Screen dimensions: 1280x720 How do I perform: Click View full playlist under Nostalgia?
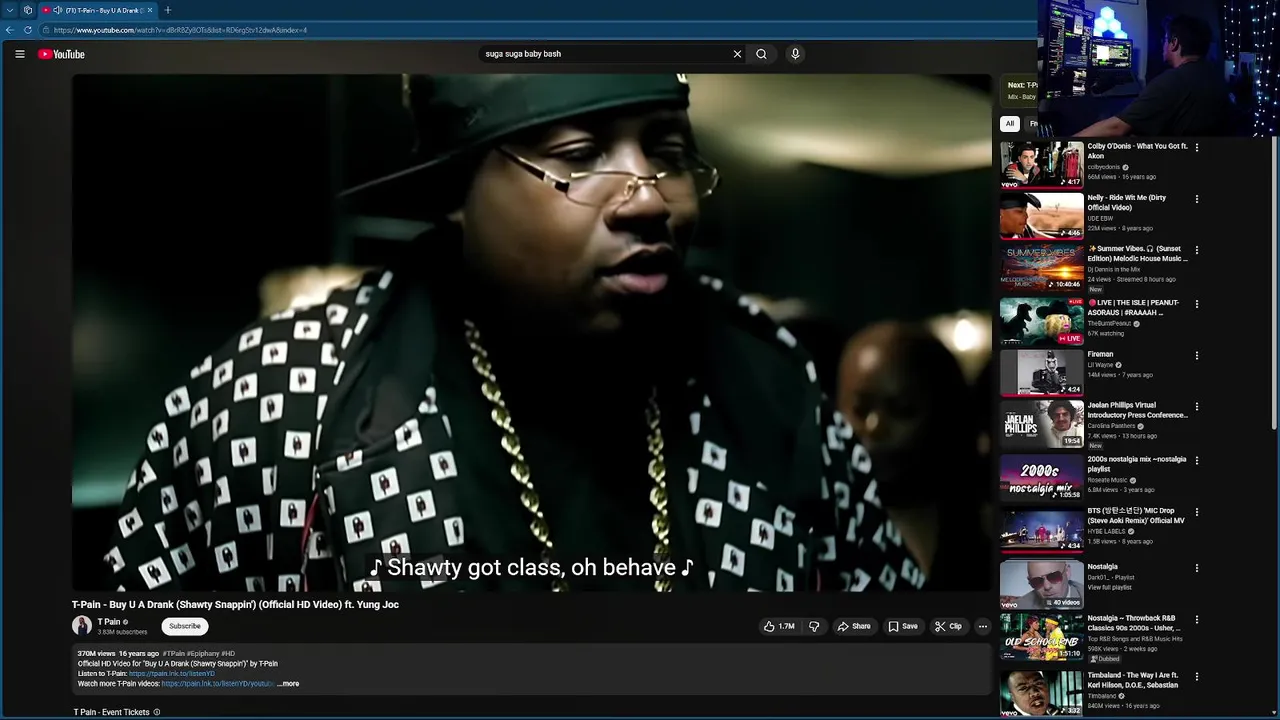(1109, 587)
